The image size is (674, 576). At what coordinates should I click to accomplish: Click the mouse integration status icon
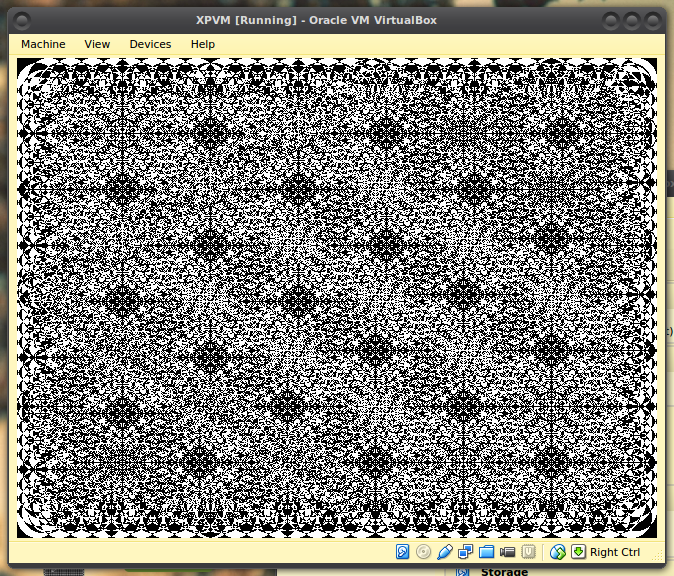click(558, 551)
